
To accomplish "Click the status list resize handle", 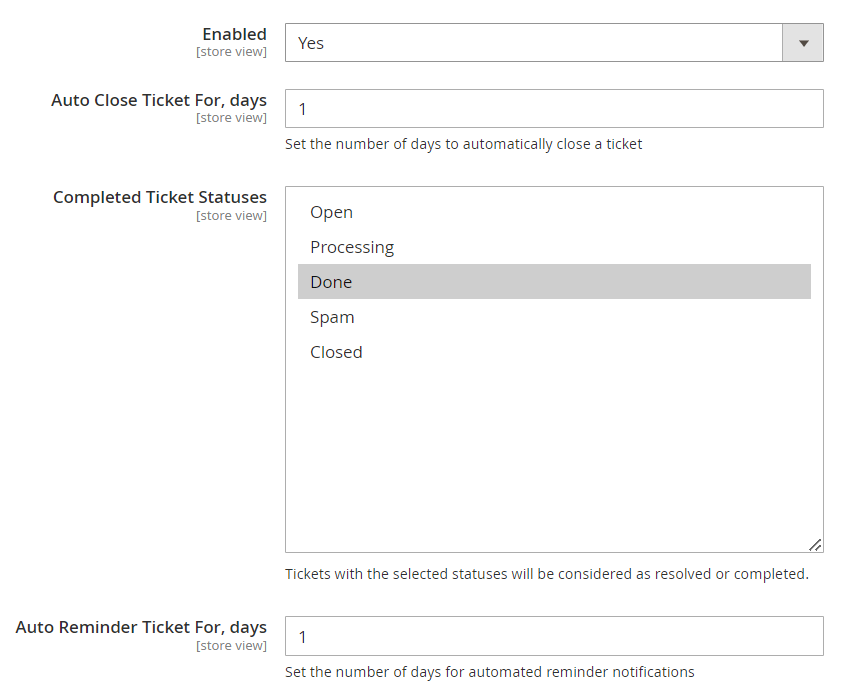I will [815, 545].
